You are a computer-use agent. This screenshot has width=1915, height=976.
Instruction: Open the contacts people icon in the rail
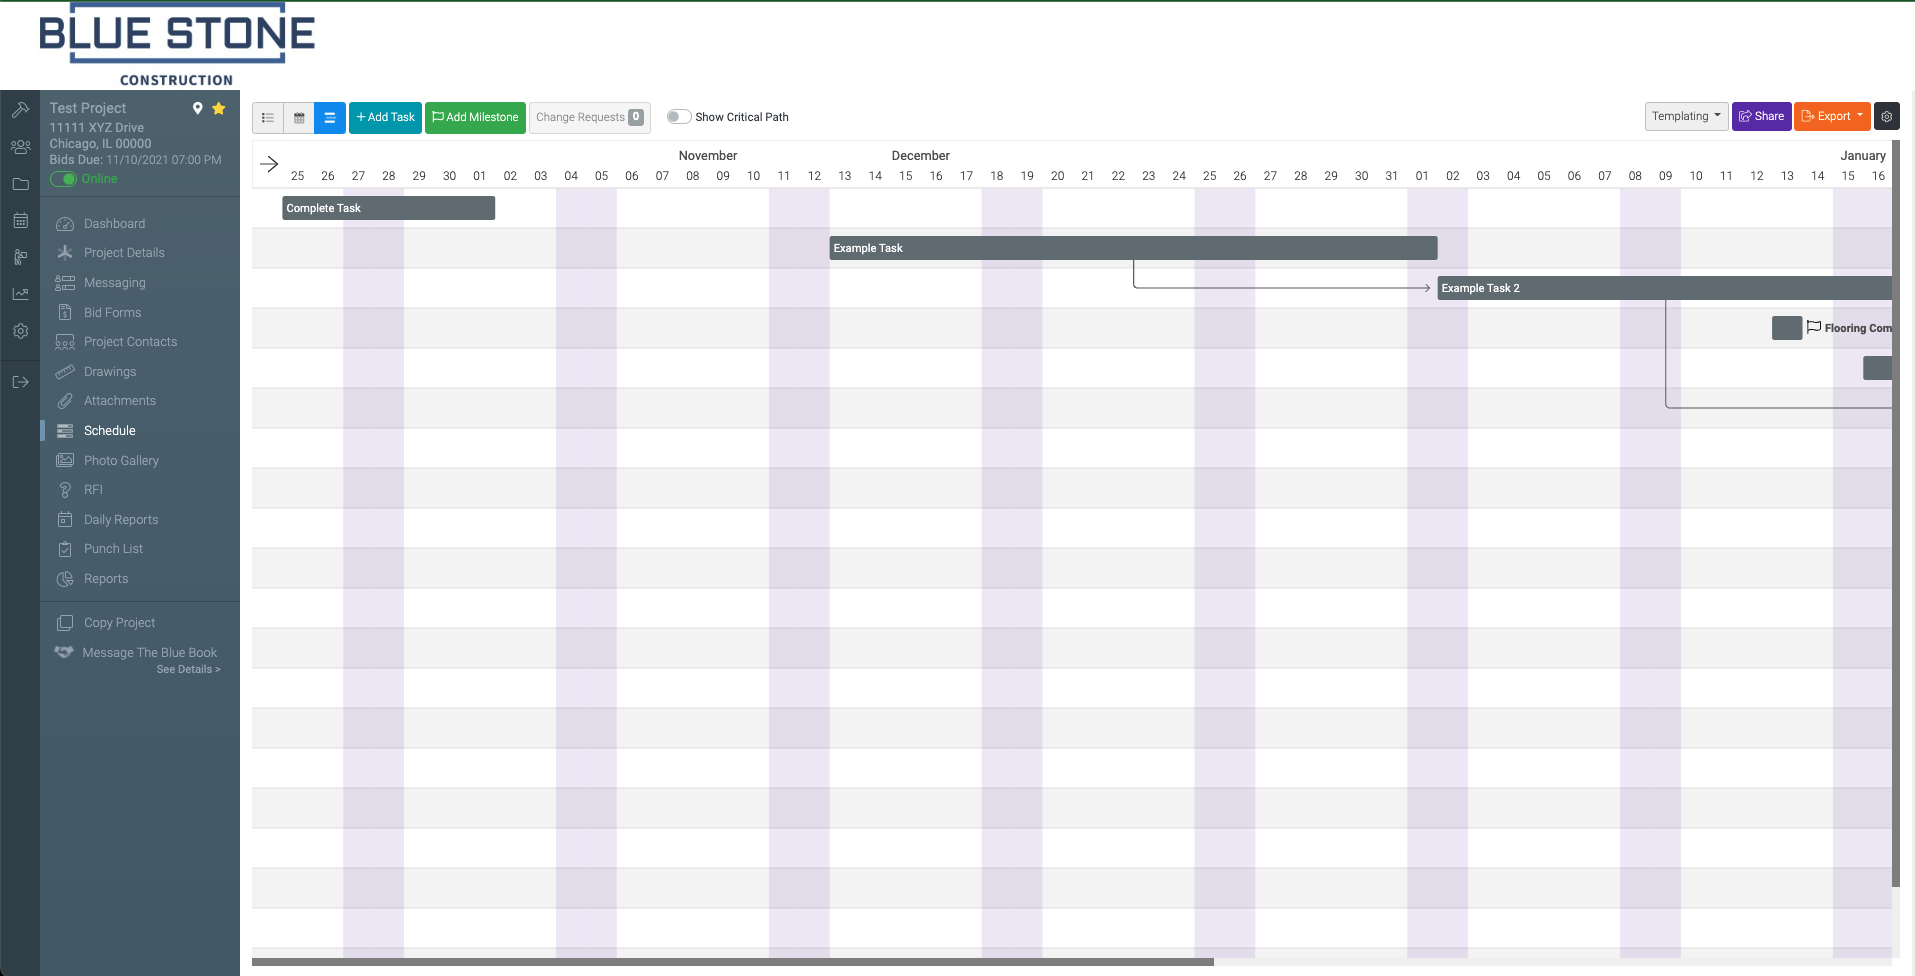[20, 146]
